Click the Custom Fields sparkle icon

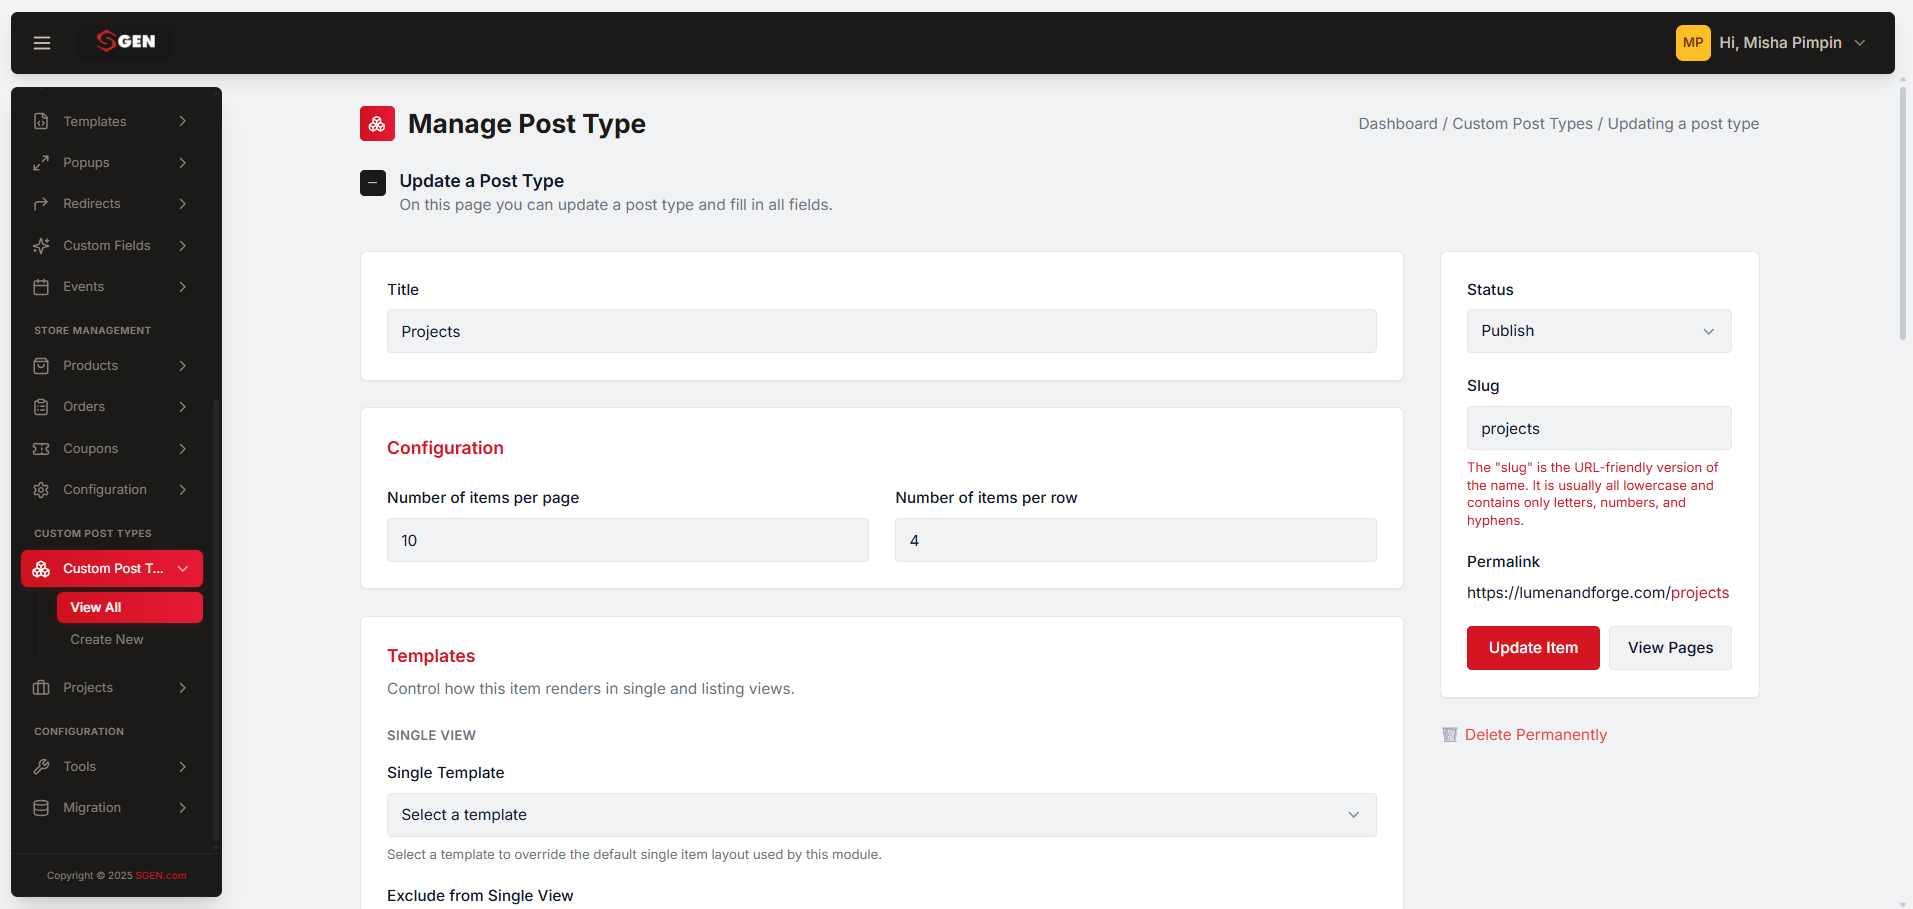coord(41,245)
